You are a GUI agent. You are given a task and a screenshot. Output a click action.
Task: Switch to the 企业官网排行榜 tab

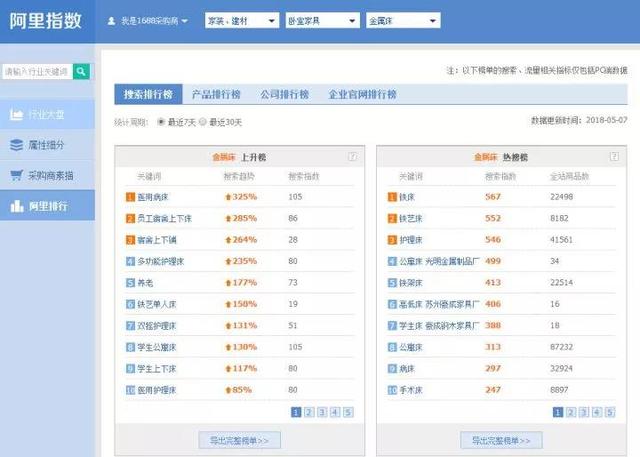coord(362,95)
